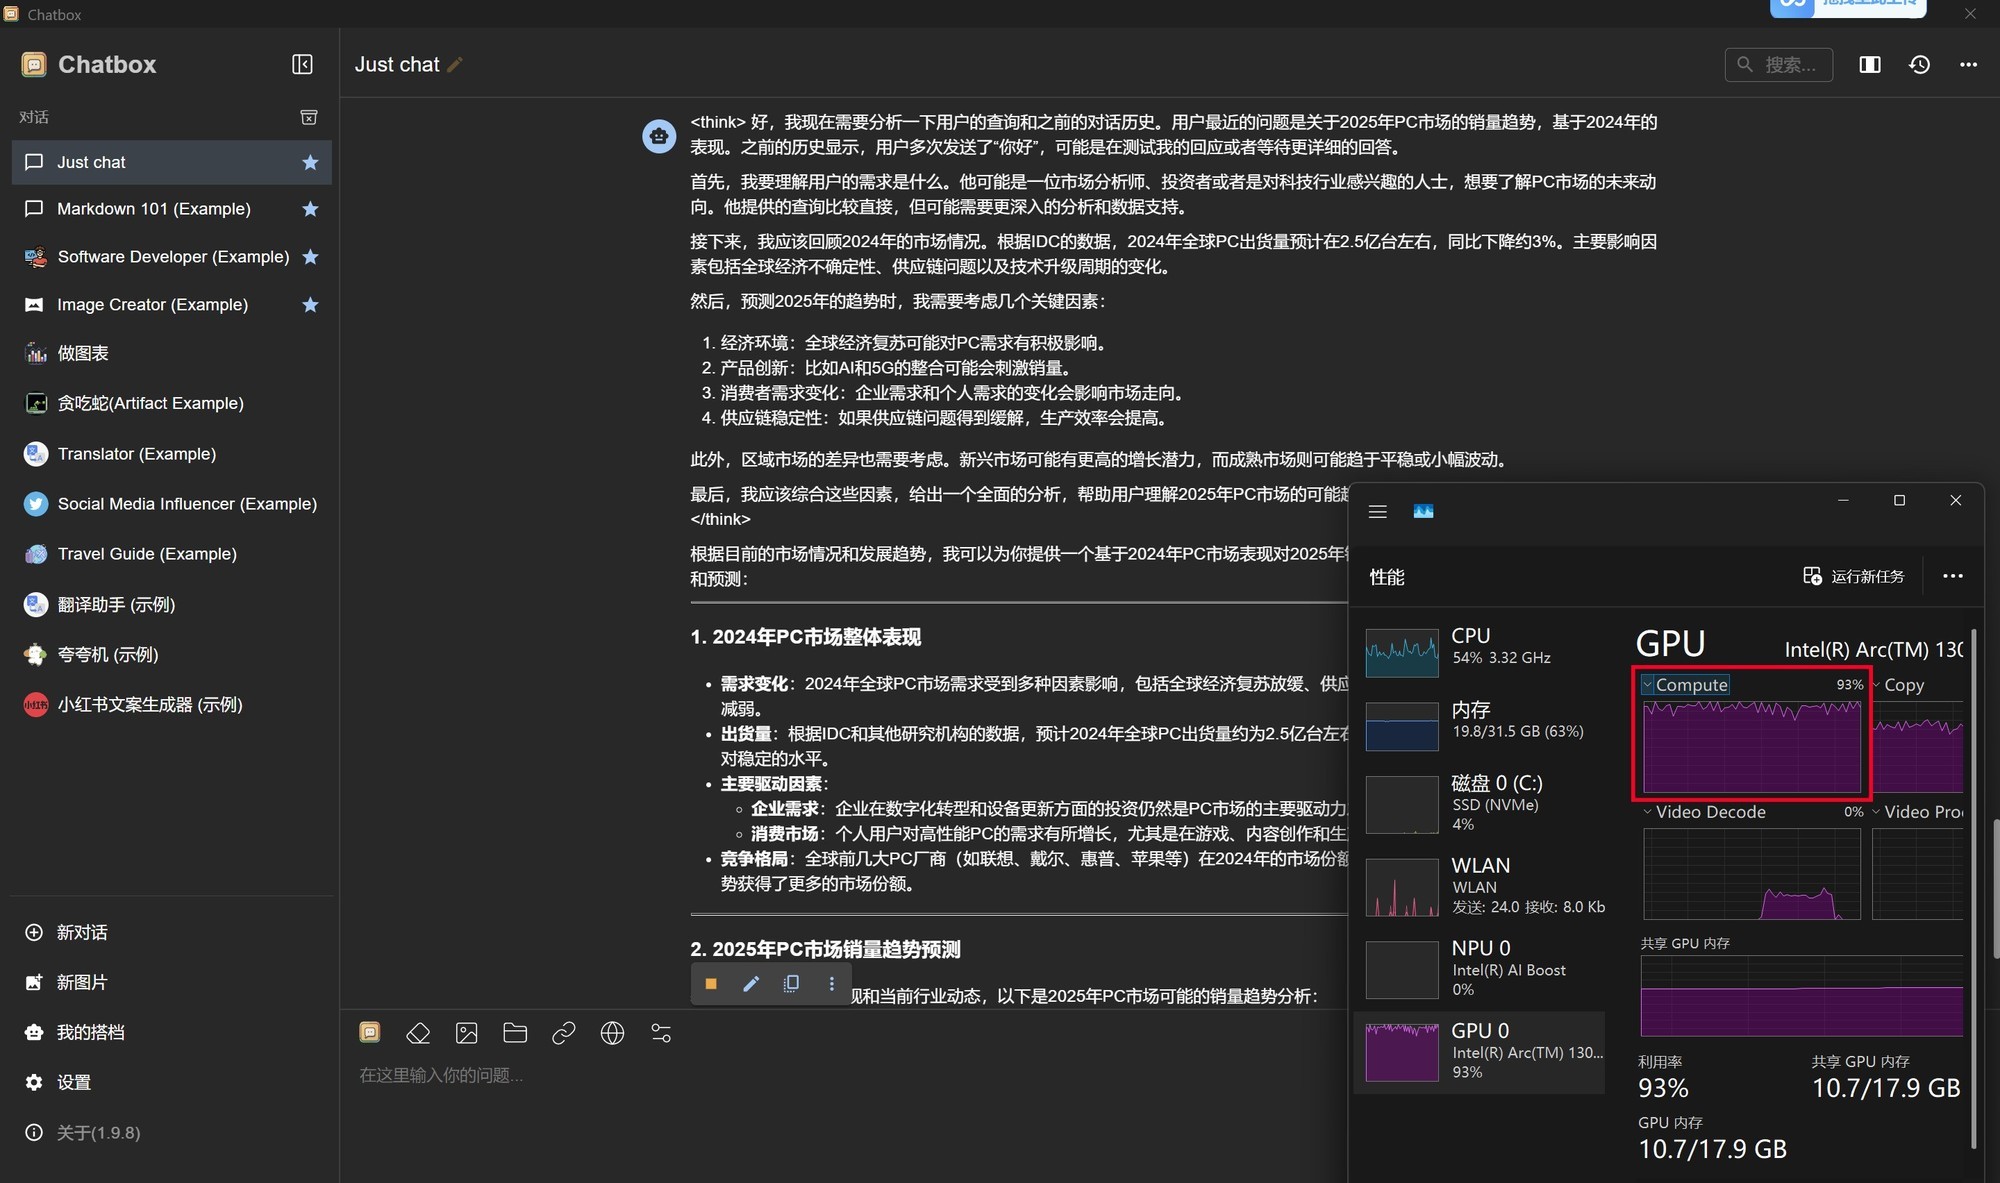Screen dimensions: 2000x1183
Task: Insert a link via the link icon
Action: 563,1032
